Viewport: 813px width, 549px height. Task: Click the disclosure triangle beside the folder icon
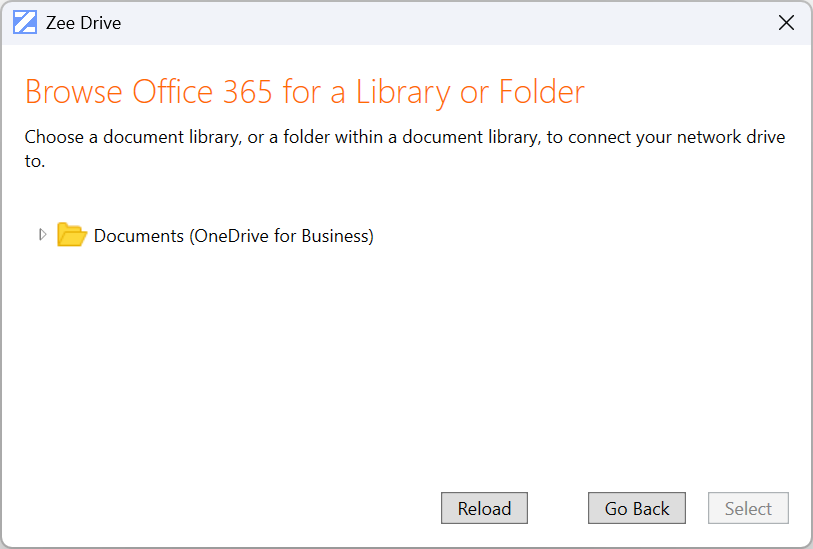[x=42, y=235]
